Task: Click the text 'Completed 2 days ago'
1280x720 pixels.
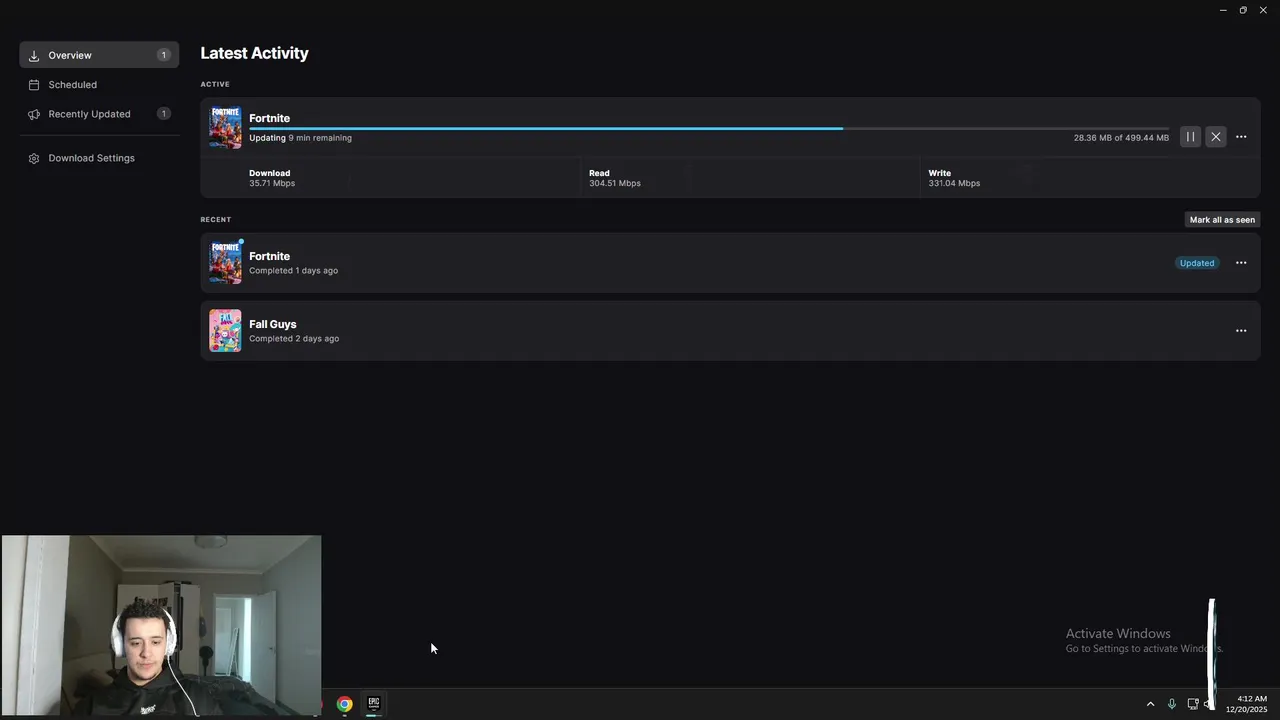Action: coord(294,339)
